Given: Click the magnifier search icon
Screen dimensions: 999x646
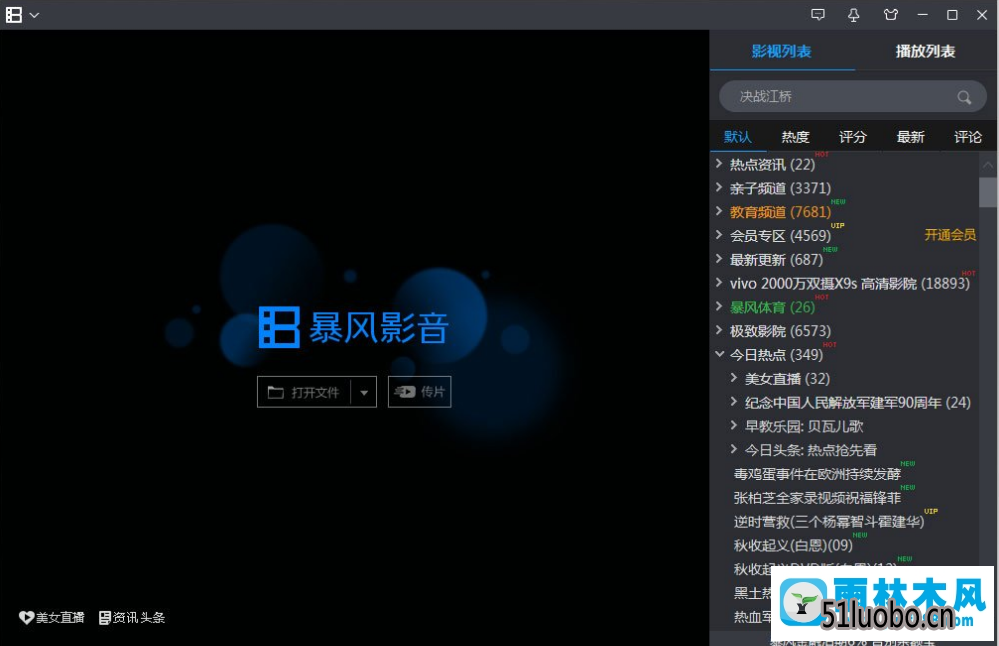Looking at the screenshot, I should coord(964,97).
